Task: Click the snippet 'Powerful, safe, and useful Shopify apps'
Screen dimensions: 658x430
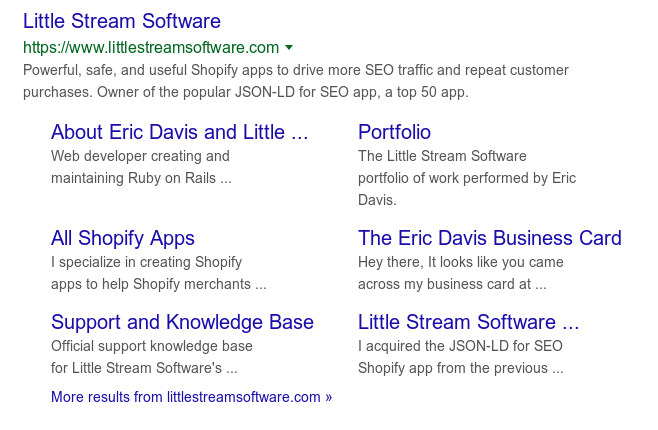Action: tap(150, 70)
